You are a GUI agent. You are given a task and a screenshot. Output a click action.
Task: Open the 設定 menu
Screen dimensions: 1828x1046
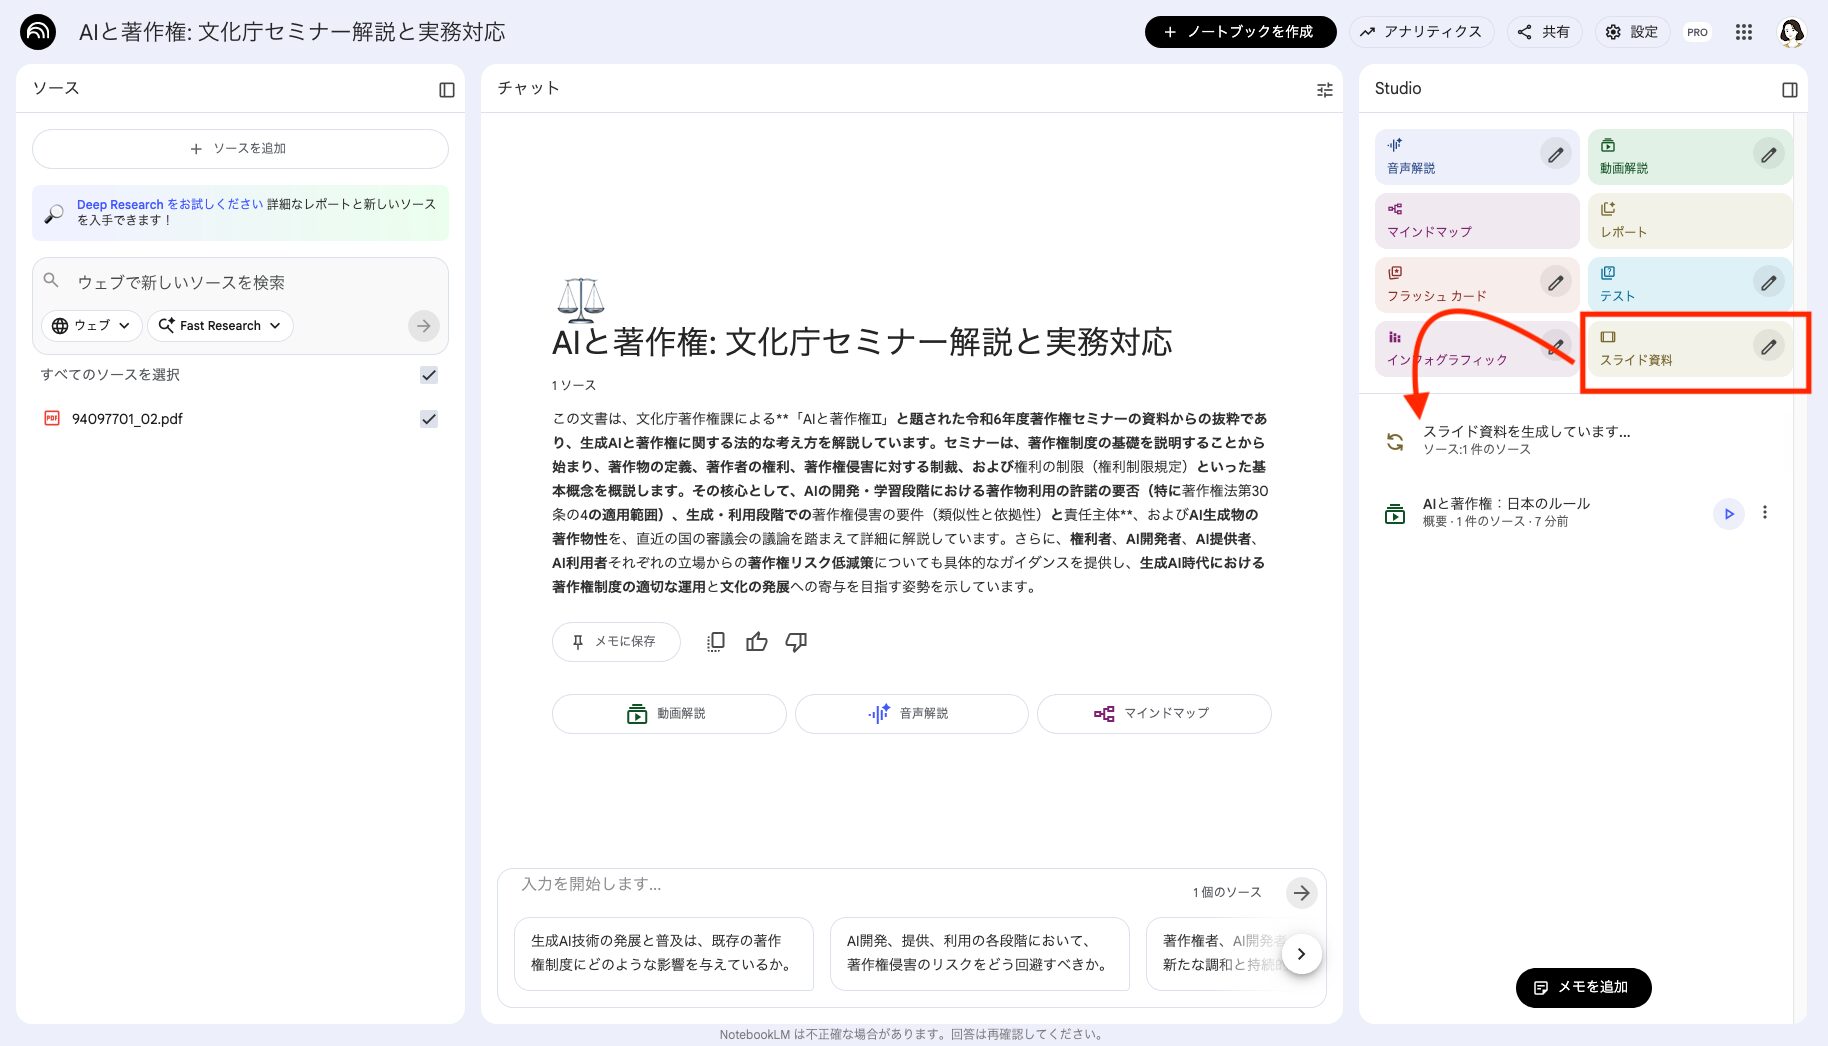(1631, 31)
